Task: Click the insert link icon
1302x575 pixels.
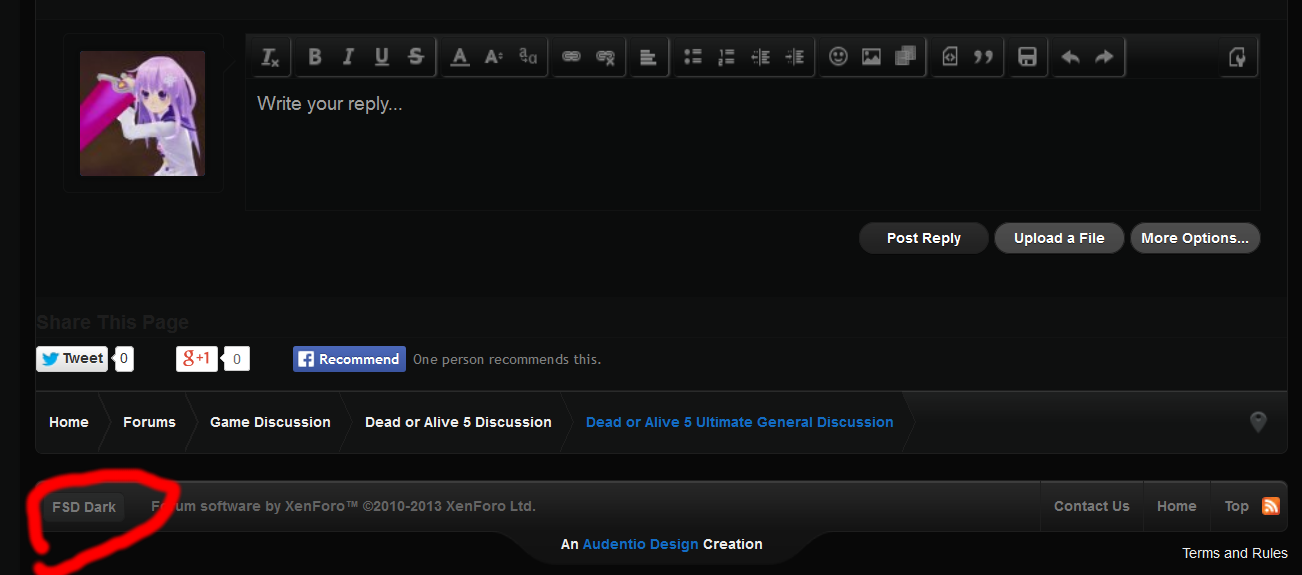Action: (x=571, y=57)
